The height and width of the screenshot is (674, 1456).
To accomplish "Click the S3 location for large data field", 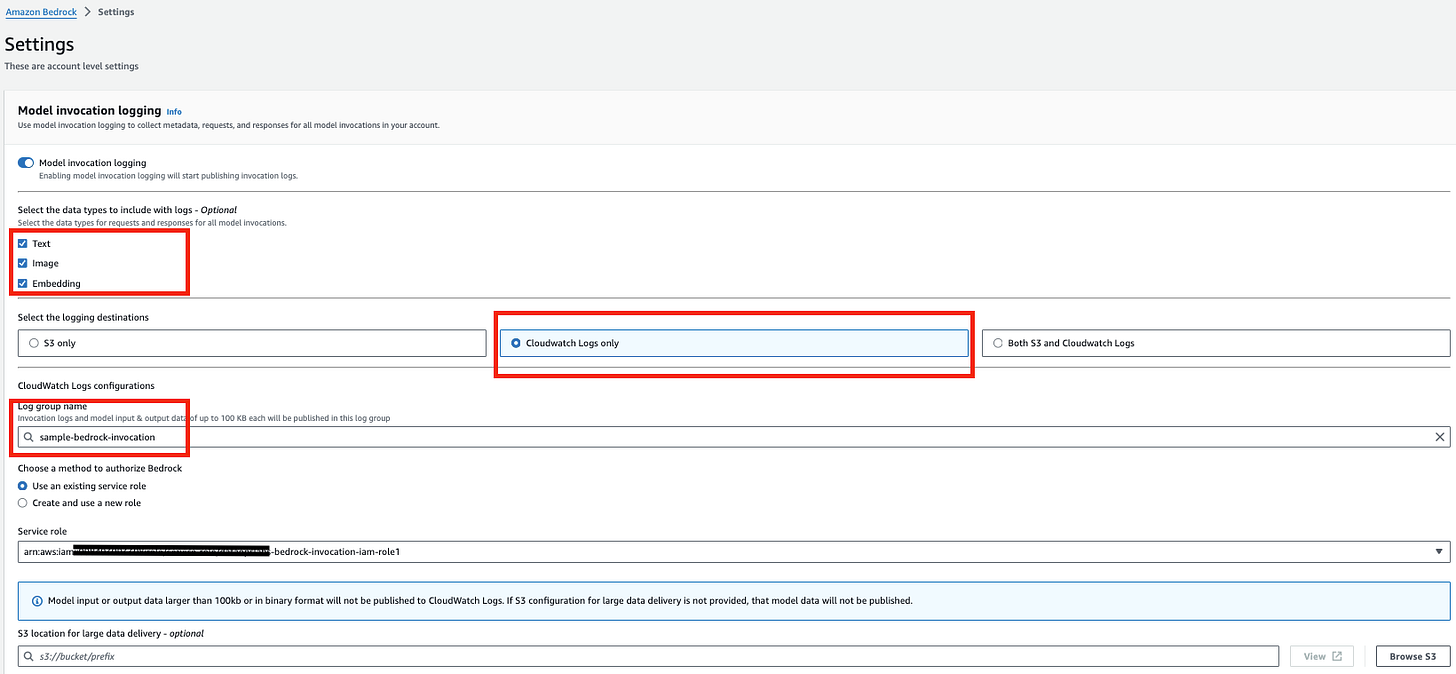I will [x=648, y=656].
